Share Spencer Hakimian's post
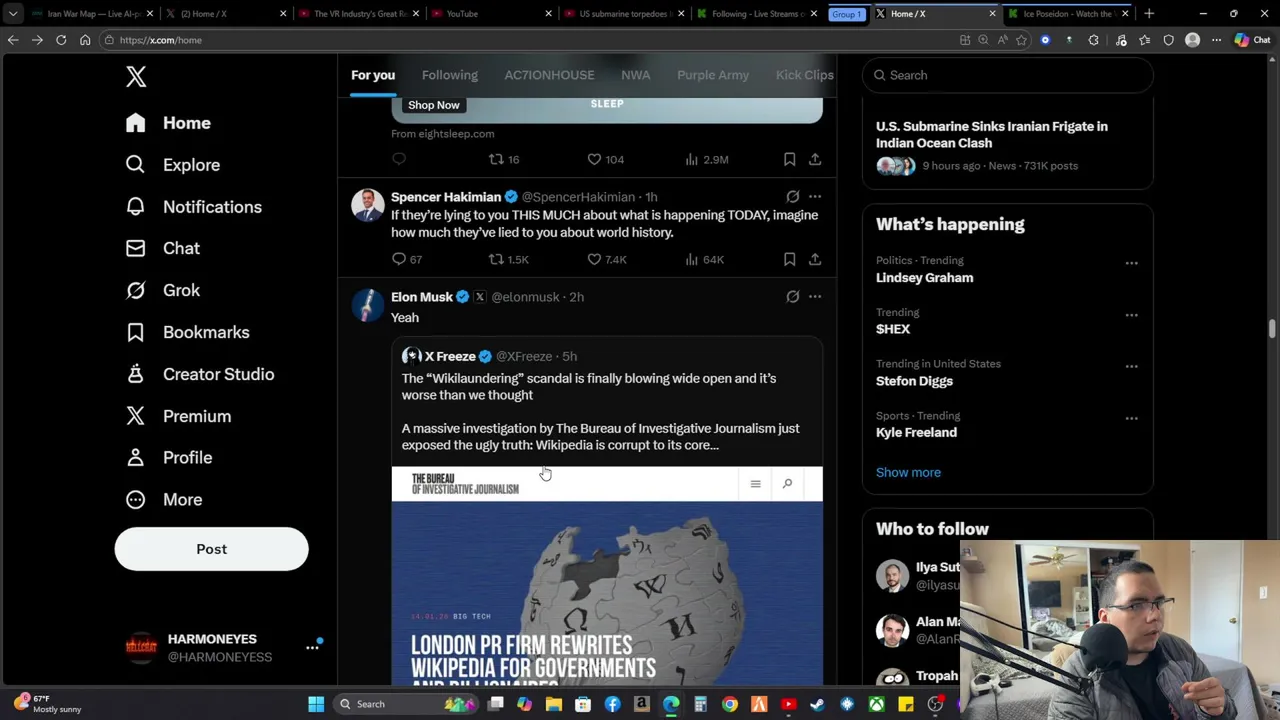1280x720 pixels. pos(815,259)
